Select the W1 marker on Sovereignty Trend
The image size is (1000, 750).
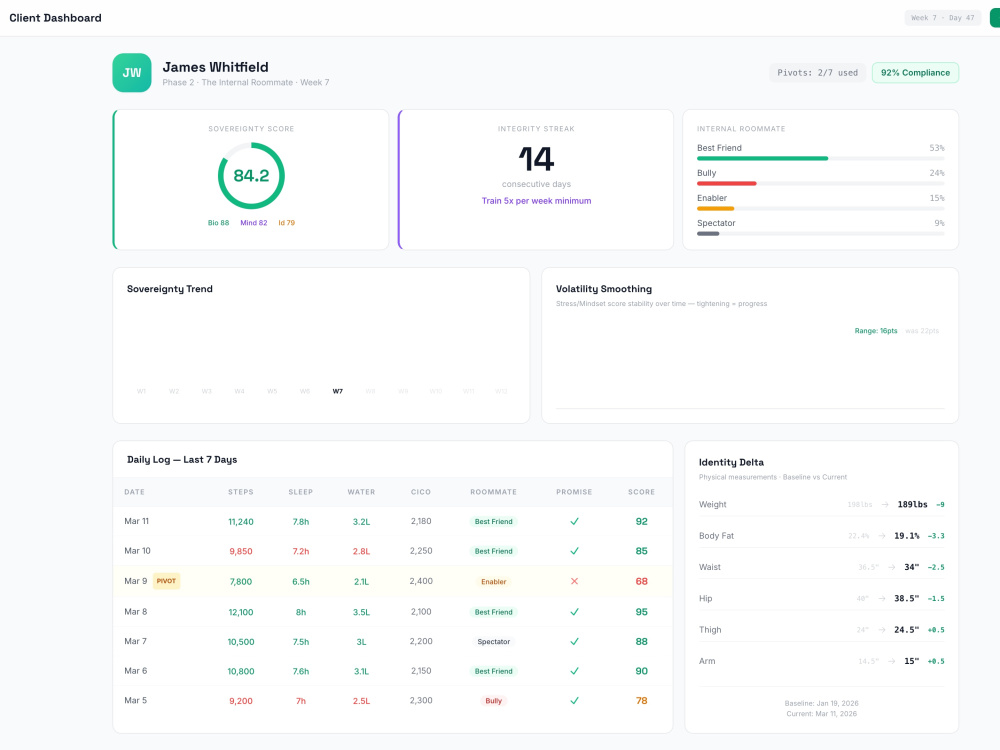(x=141, y=391)
